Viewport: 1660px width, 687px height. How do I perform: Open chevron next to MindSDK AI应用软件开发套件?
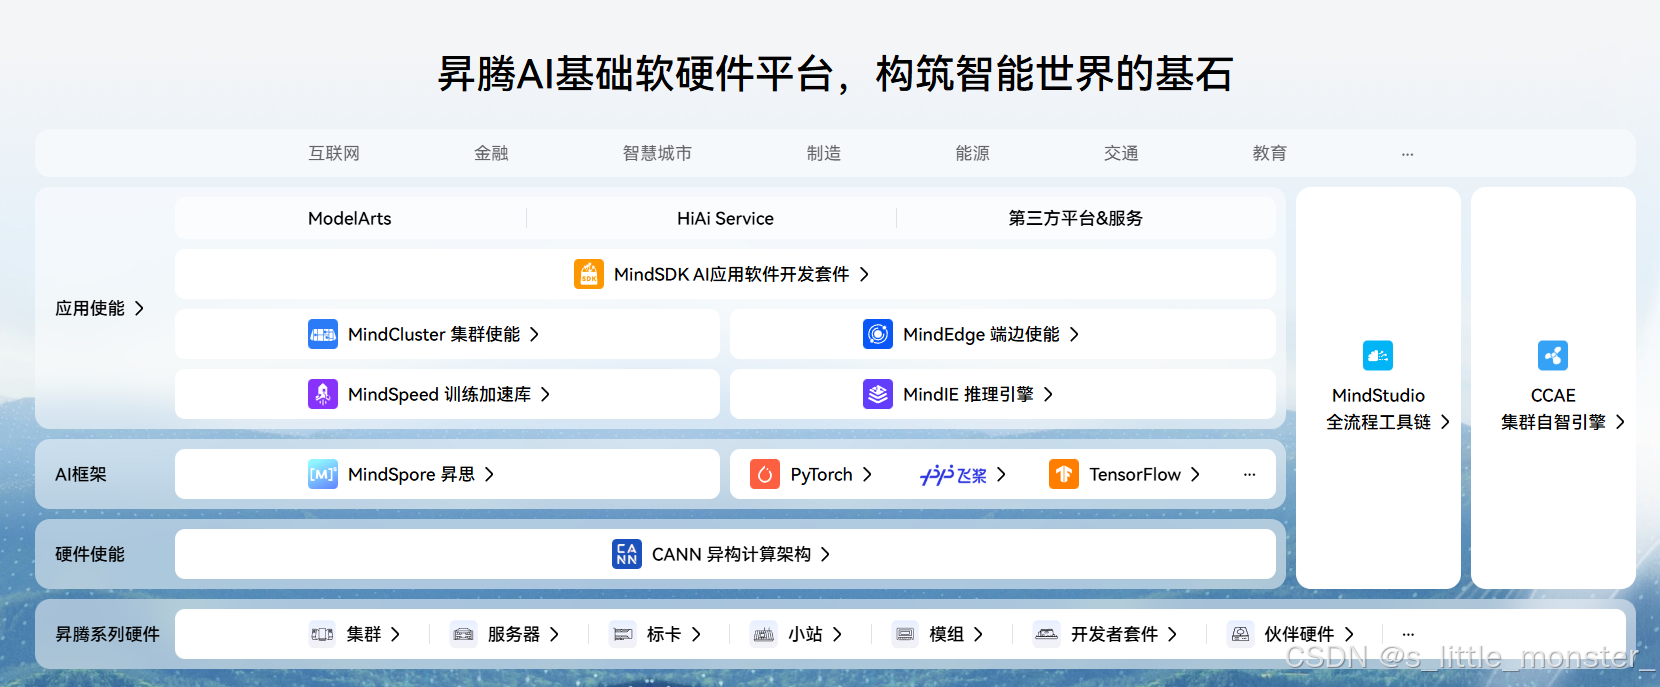(865, 274)
